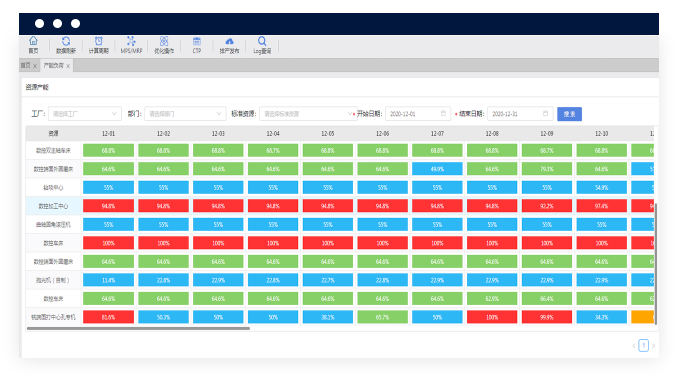Click the blue 34.3% cell

[x=601, y=317]
